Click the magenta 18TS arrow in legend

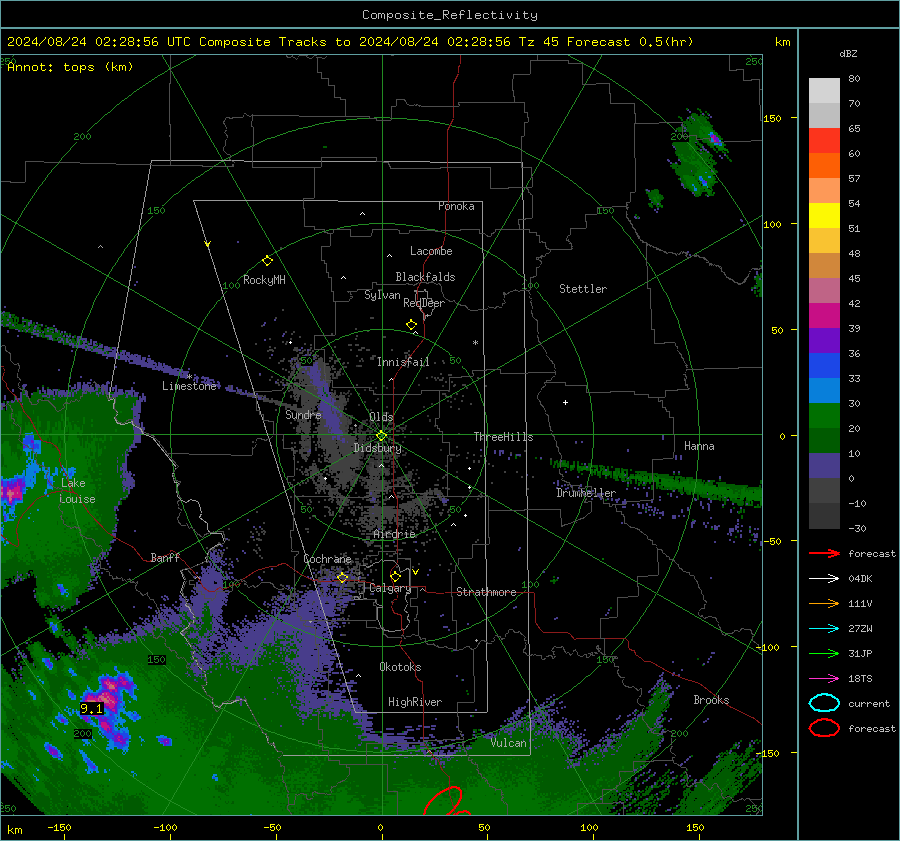pos(824,678)
